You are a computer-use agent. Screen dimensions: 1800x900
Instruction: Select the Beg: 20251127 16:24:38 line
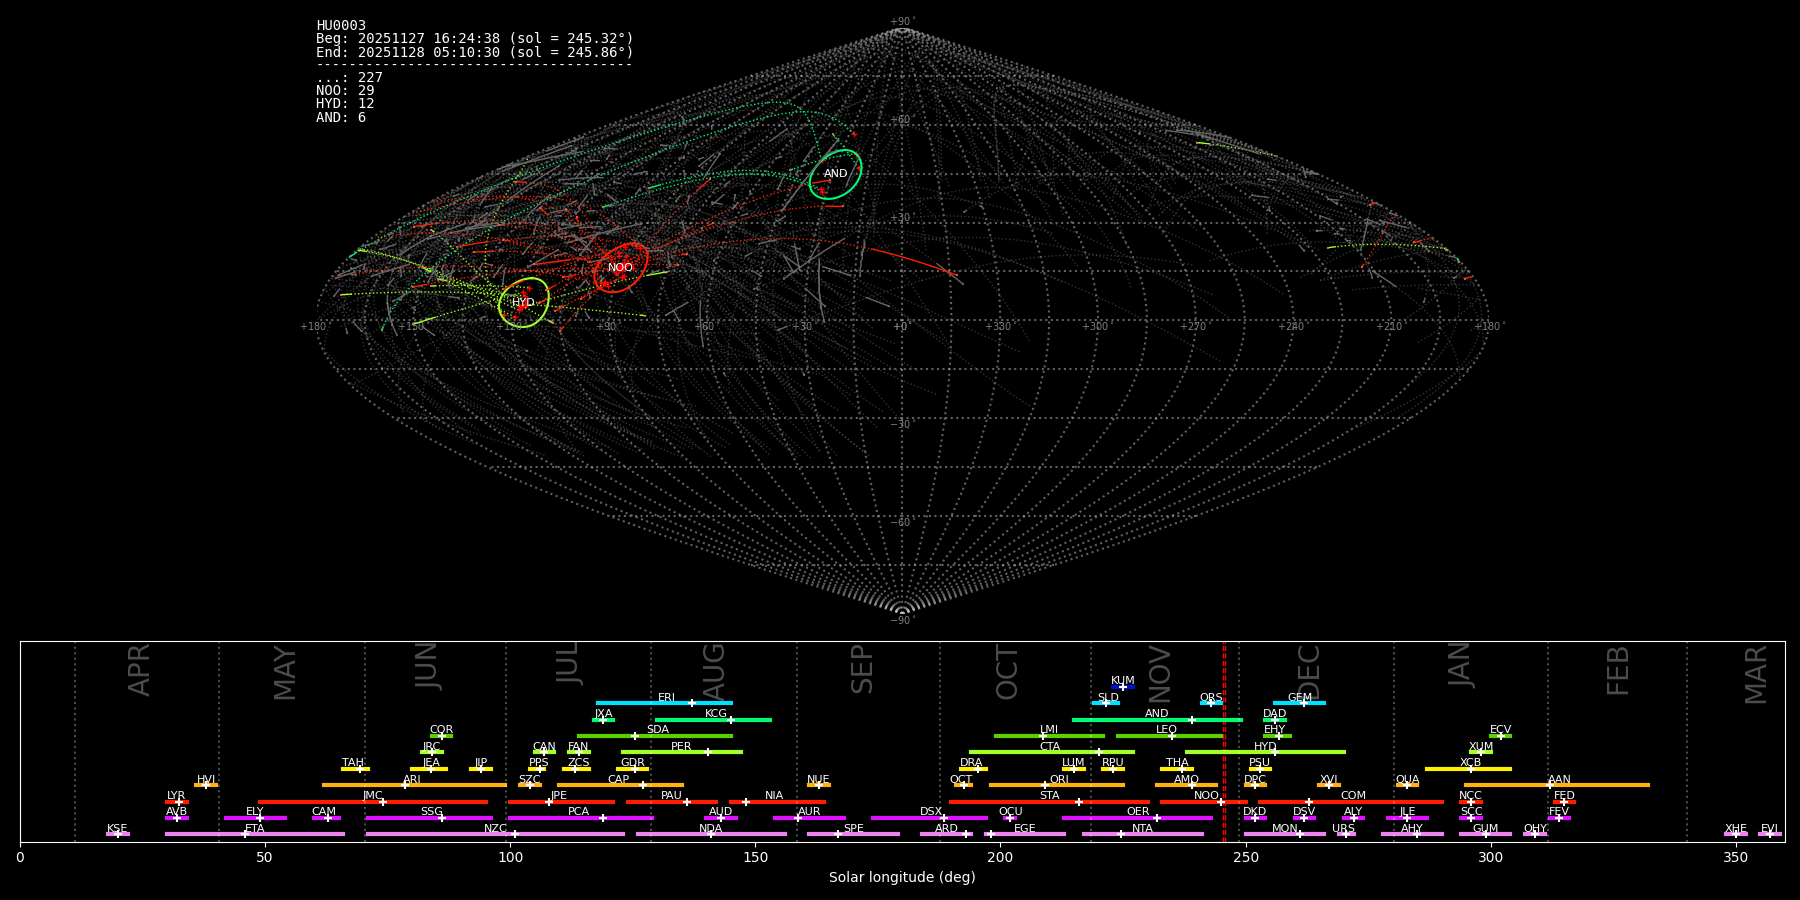click(x=475, y=39)
